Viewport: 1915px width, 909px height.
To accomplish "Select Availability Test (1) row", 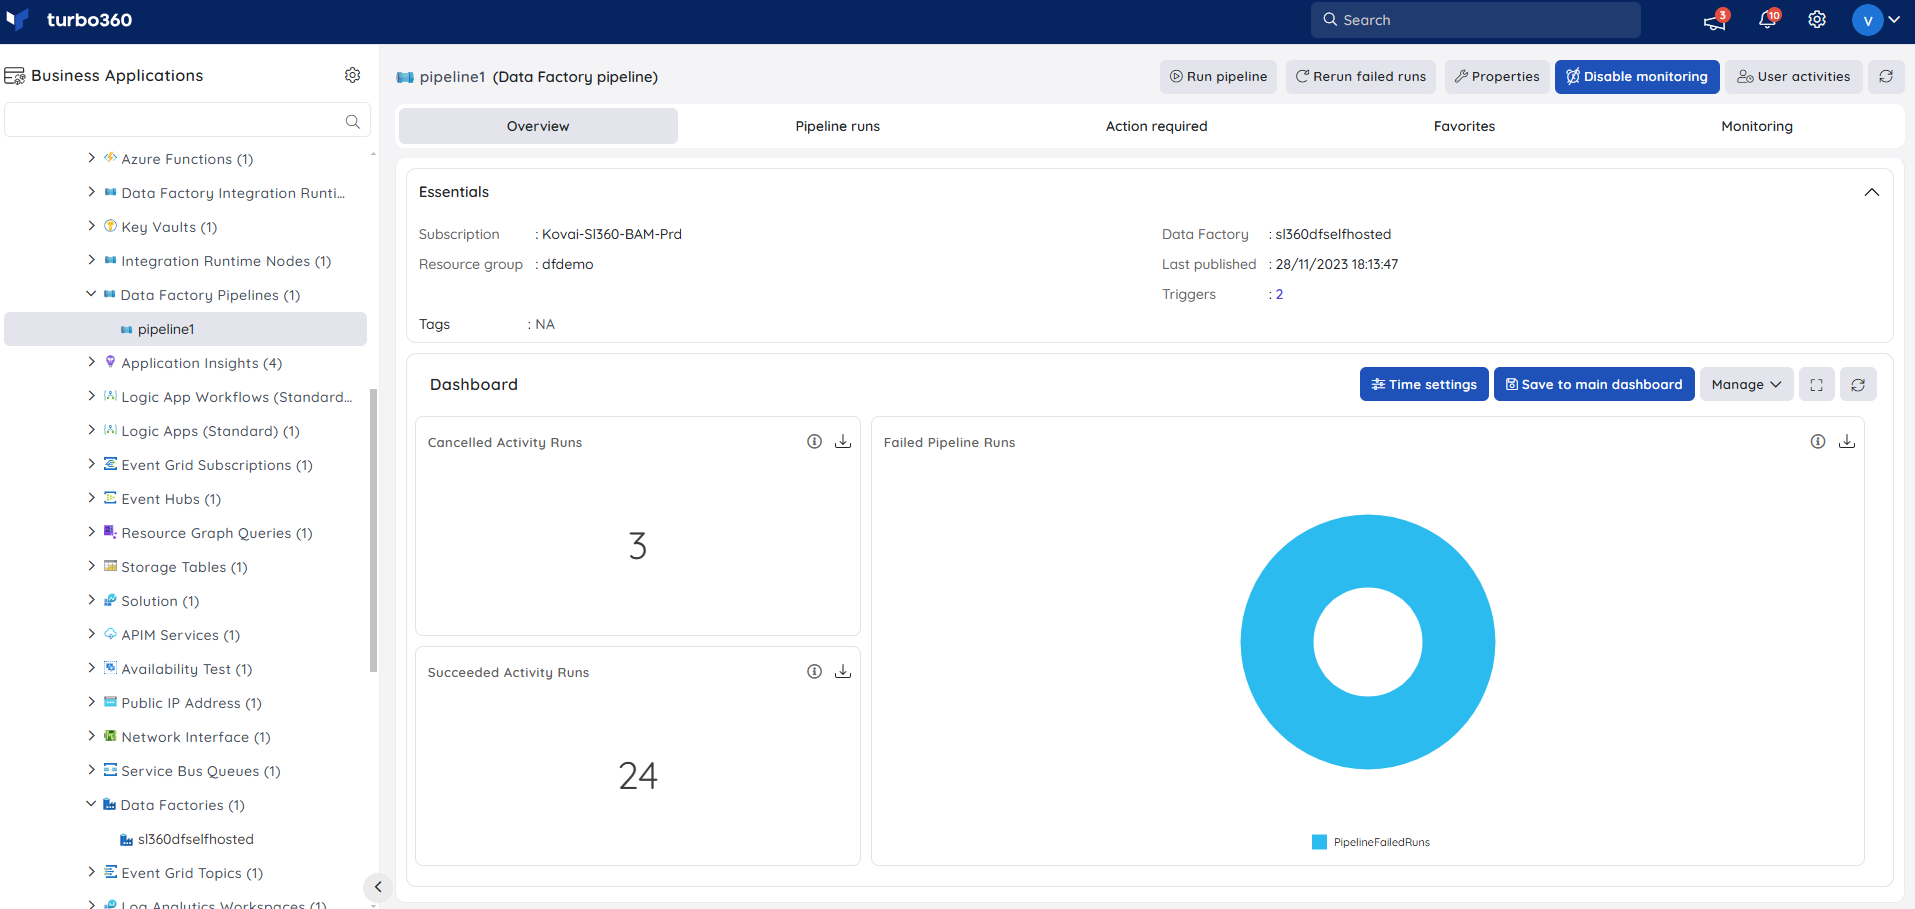I will (x=186, y=669).
